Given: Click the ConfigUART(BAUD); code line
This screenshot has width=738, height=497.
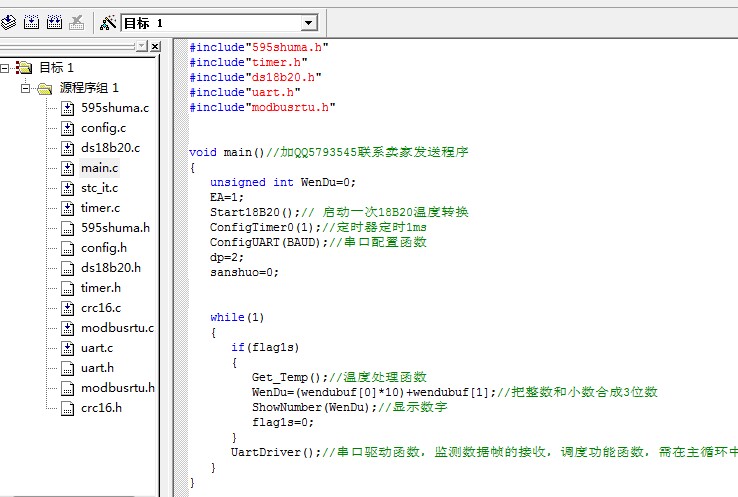Looking at the screenshot, I should (x=318, y=242).
